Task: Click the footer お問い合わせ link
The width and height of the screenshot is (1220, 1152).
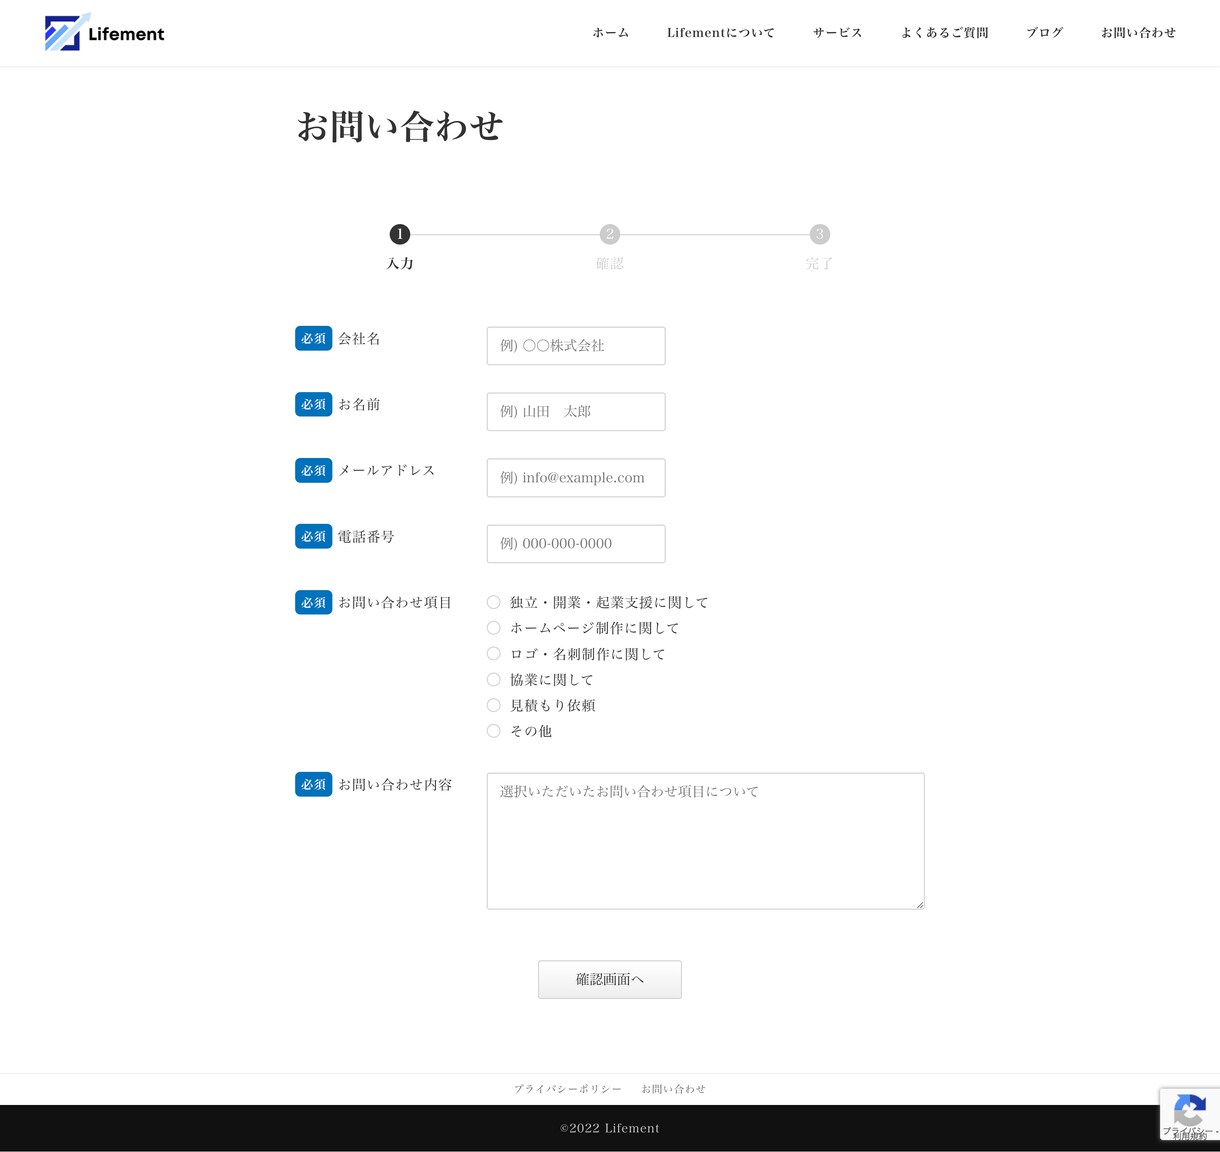Action: [674, 1089]
